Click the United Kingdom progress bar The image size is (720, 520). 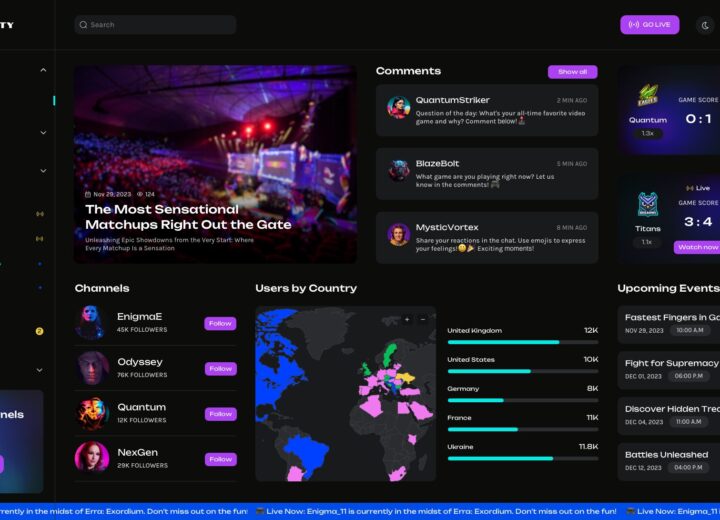(523, 342)
